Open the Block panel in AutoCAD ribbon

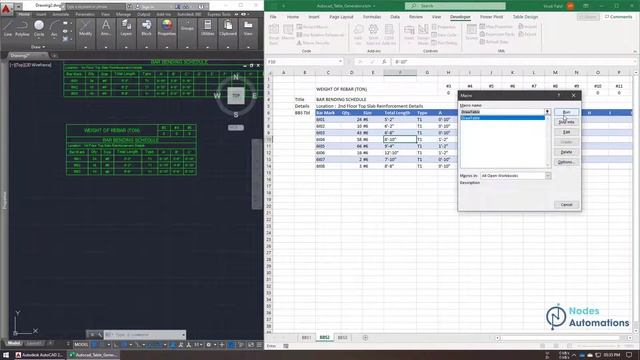click(147, 29)
